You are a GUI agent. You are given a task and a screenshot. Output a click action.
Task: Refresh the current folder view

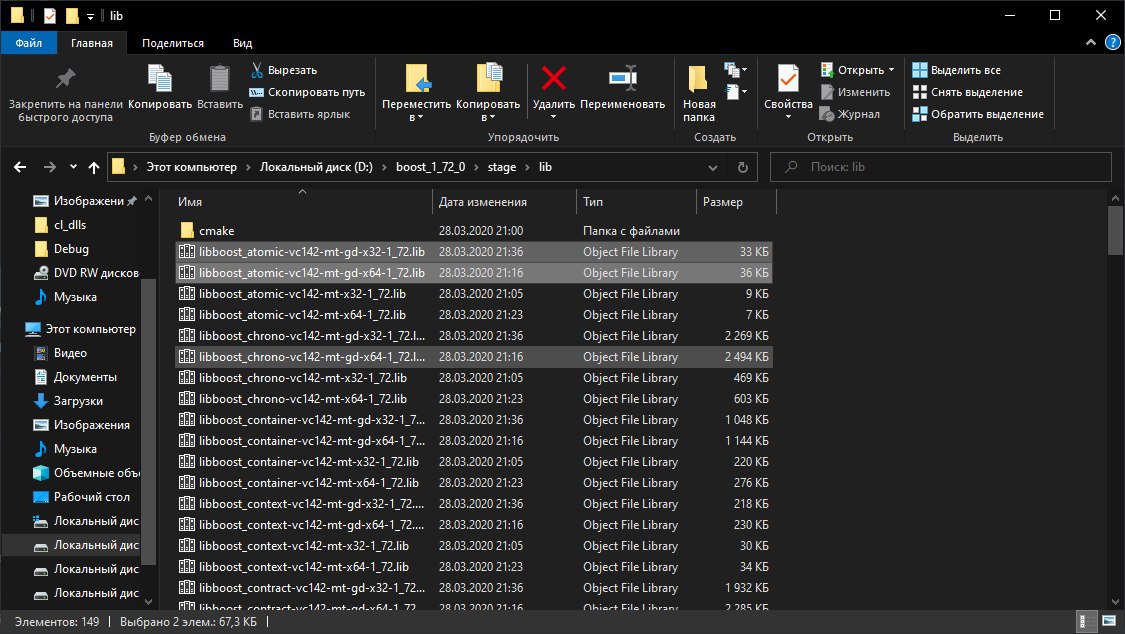tap(743, 167)
